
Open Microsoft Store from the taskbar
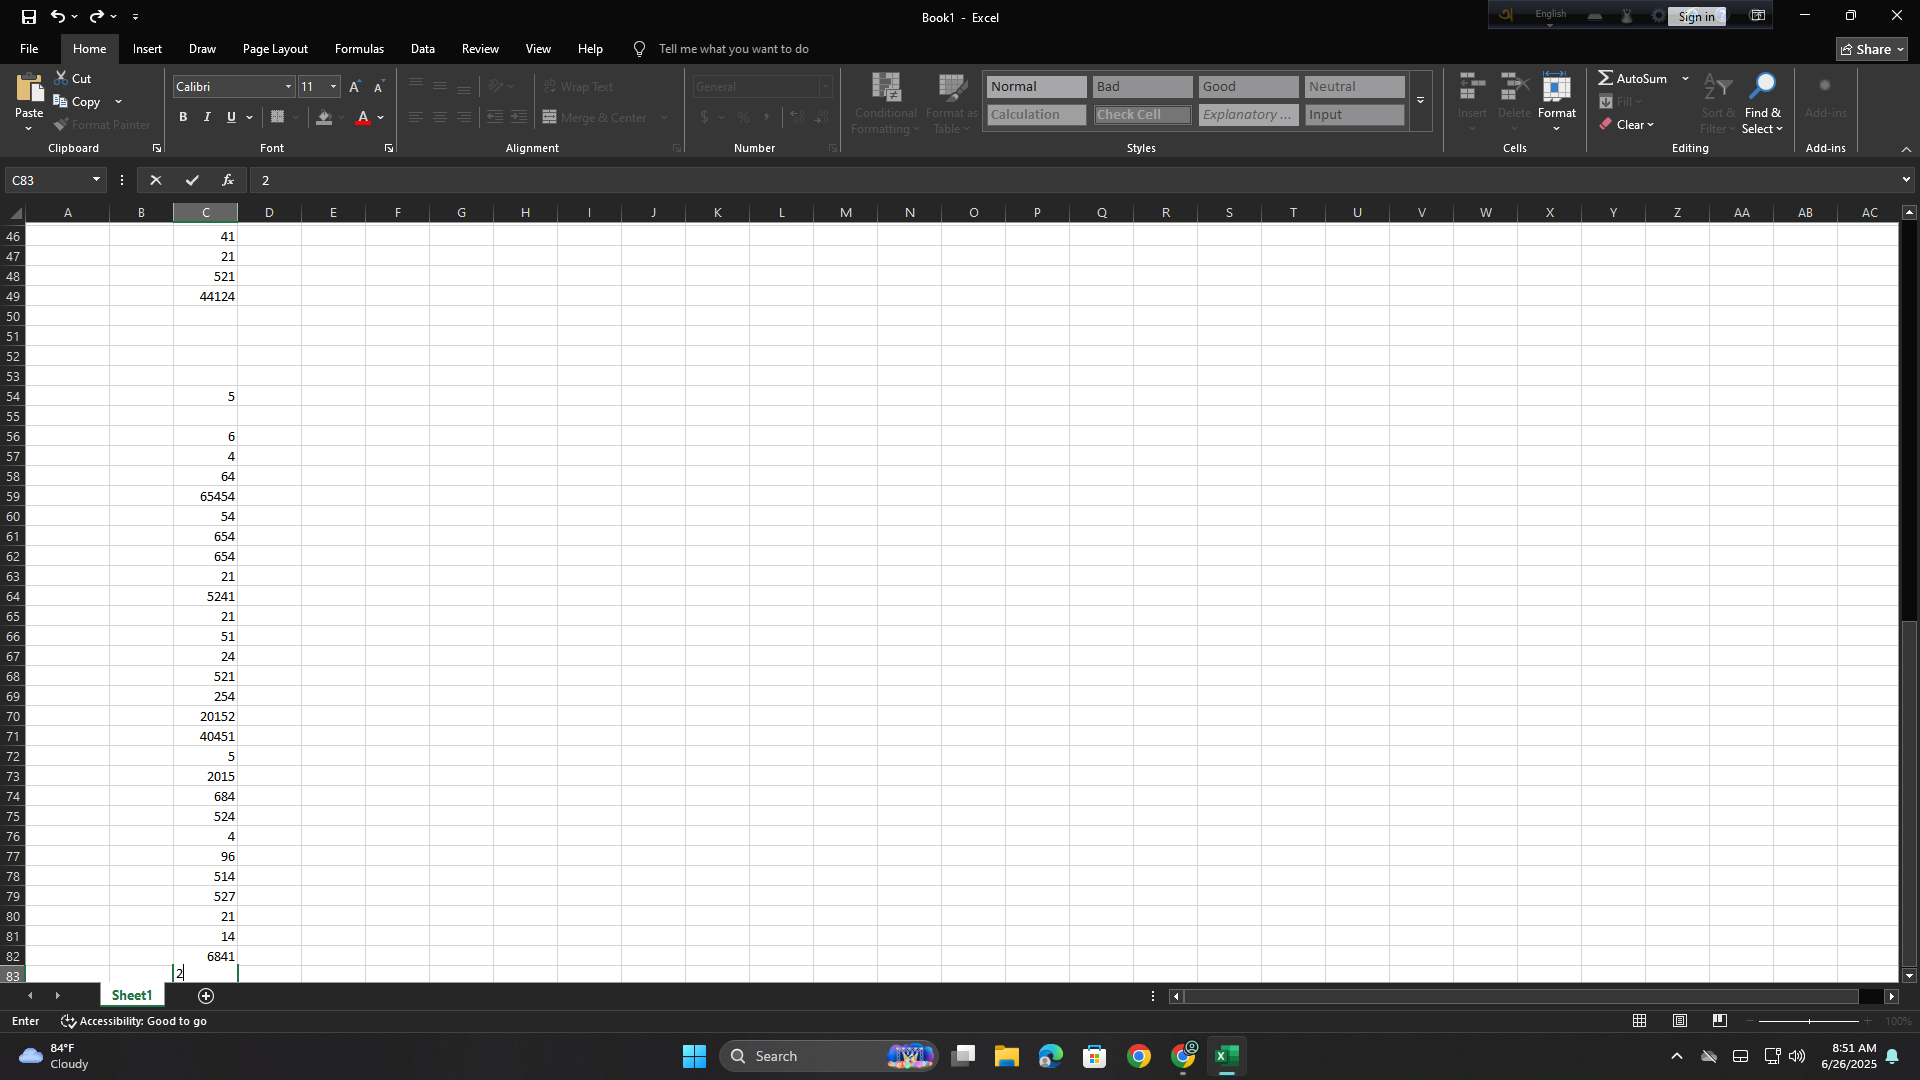(x=1095, y=1056)
